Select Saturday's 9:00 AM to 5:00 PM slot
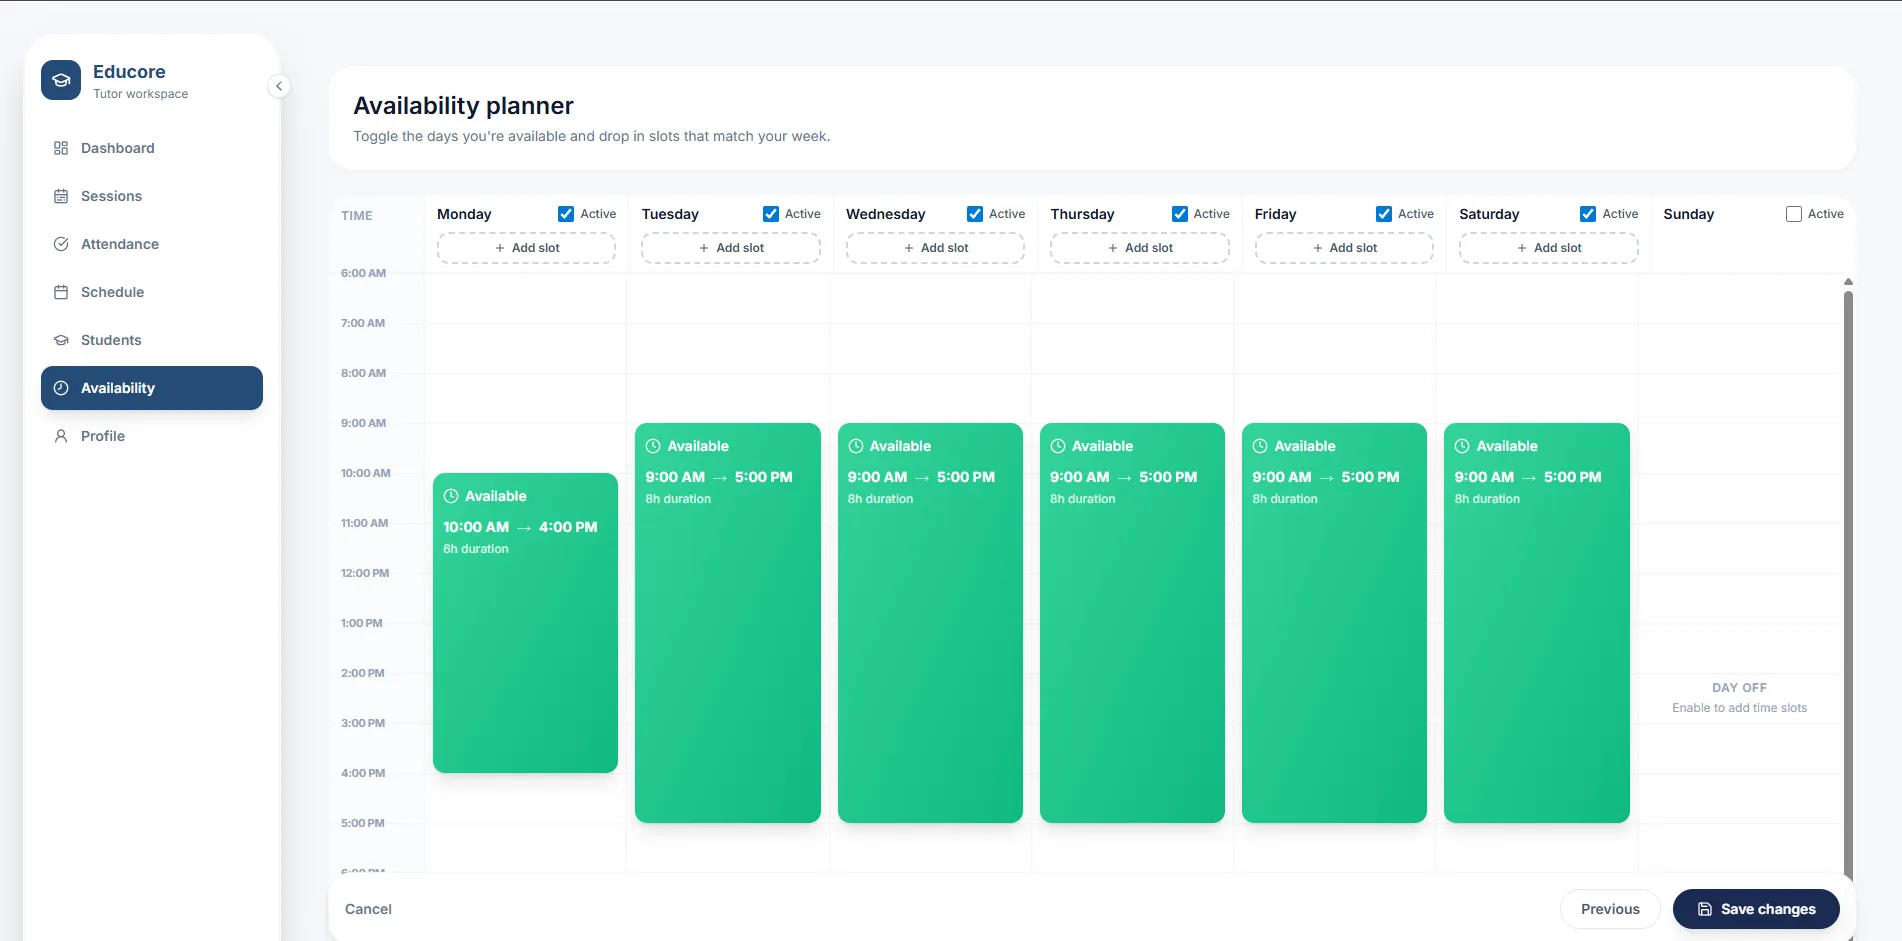1902x941 pixels. 1537,623
